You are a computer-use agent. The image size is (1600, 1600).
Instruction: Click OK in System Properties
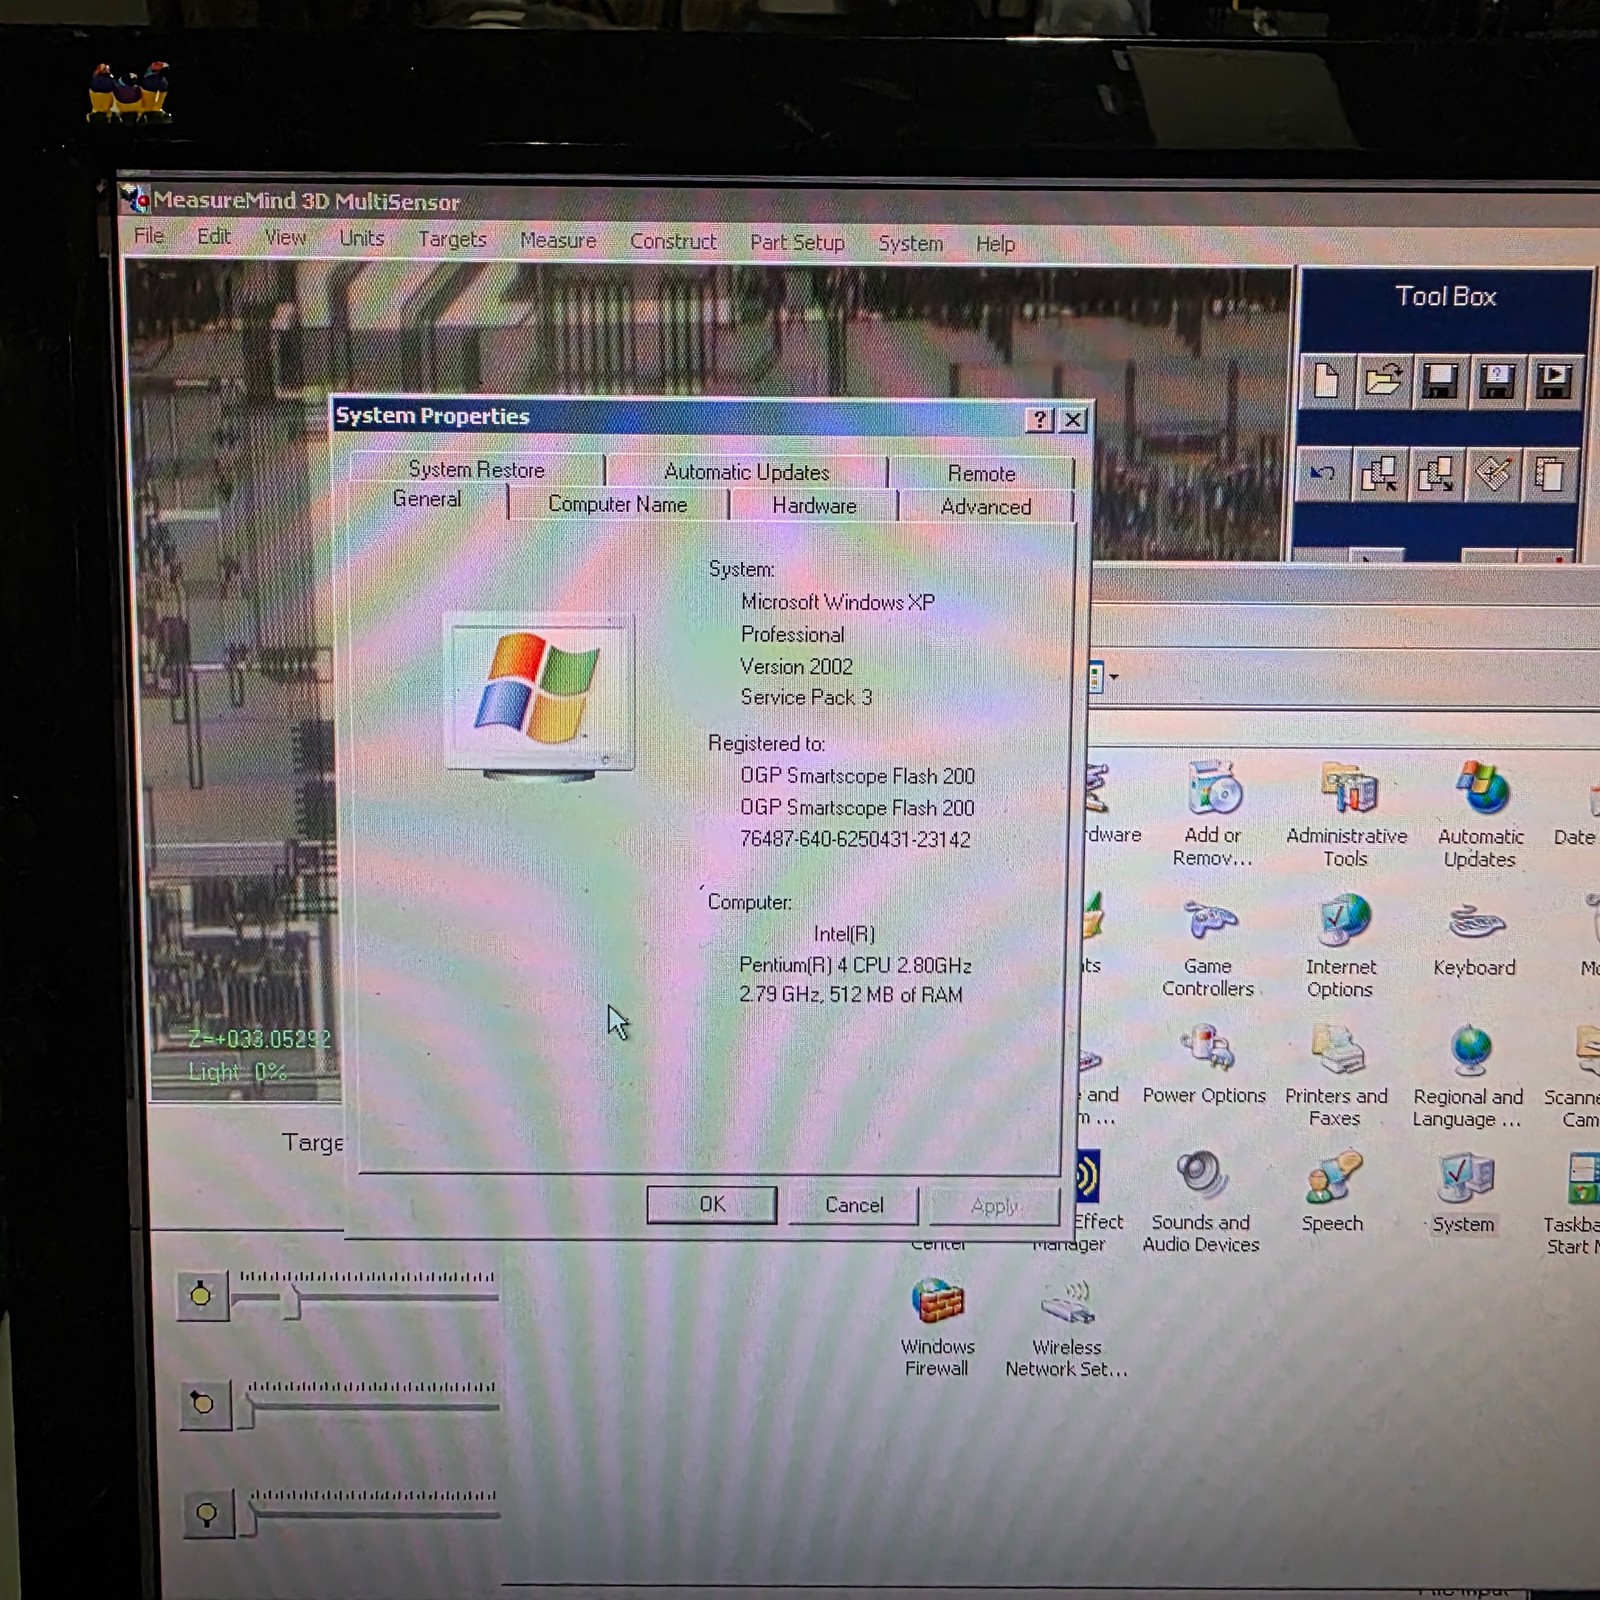click(x=712, y=1204)
